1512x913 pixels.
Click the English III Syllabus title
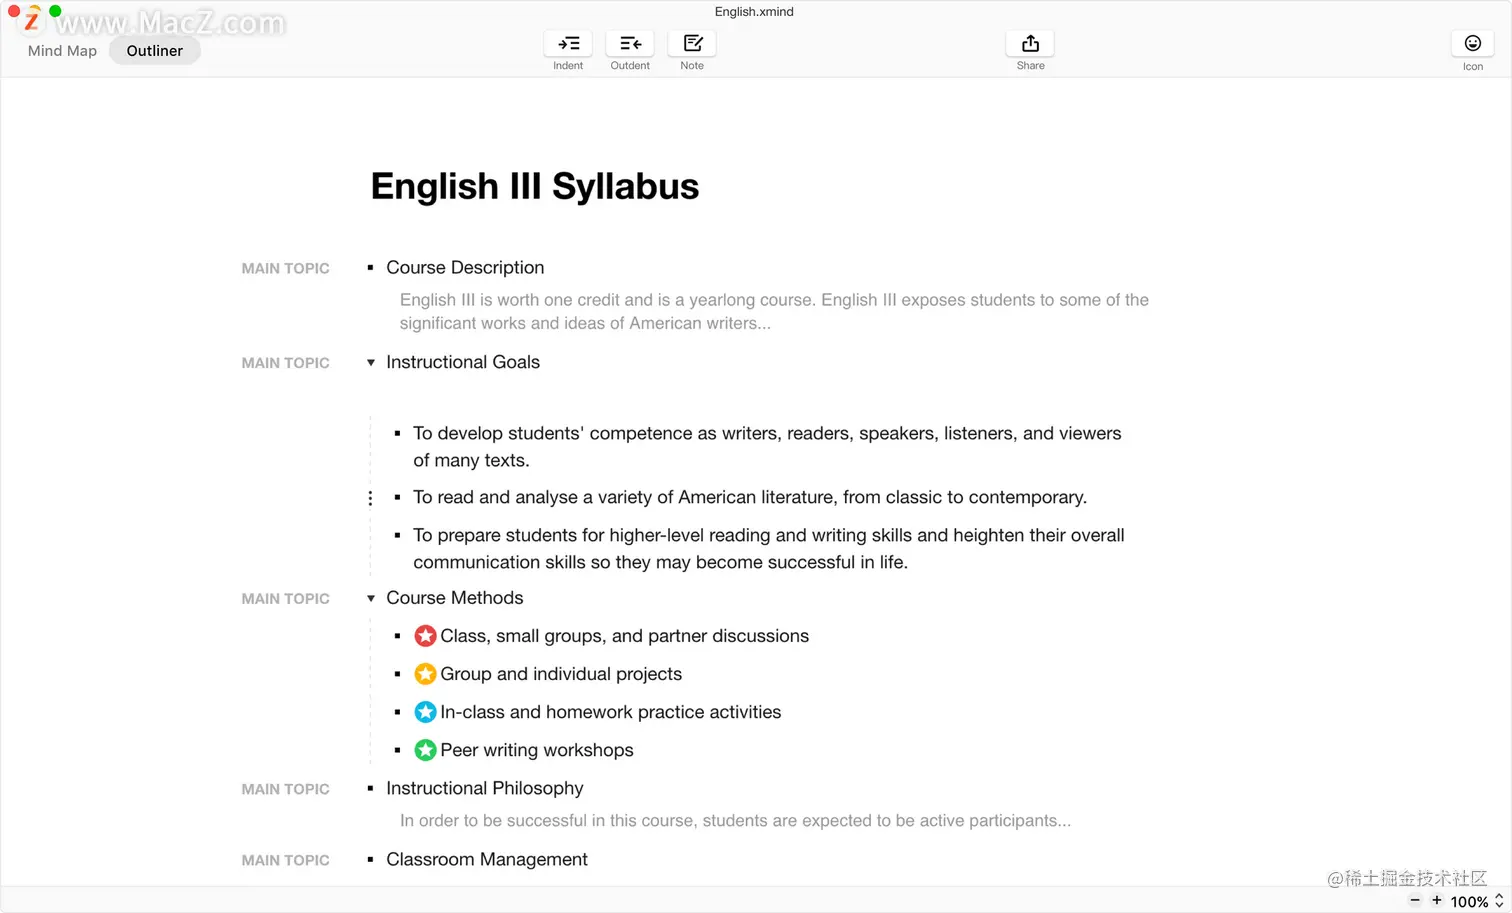[x=535, y=187]
